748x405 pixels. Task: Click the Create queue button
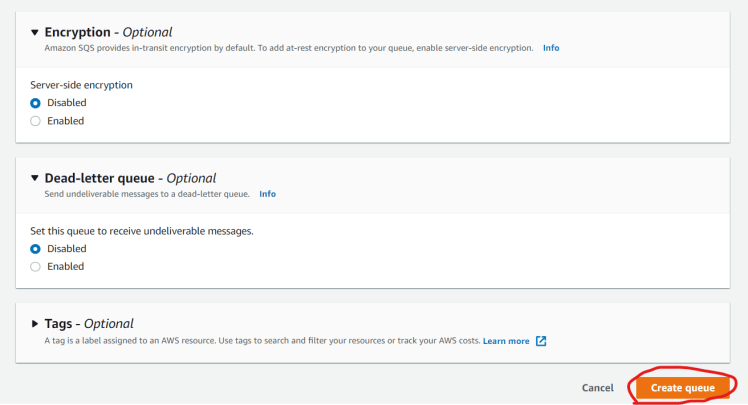683,388
